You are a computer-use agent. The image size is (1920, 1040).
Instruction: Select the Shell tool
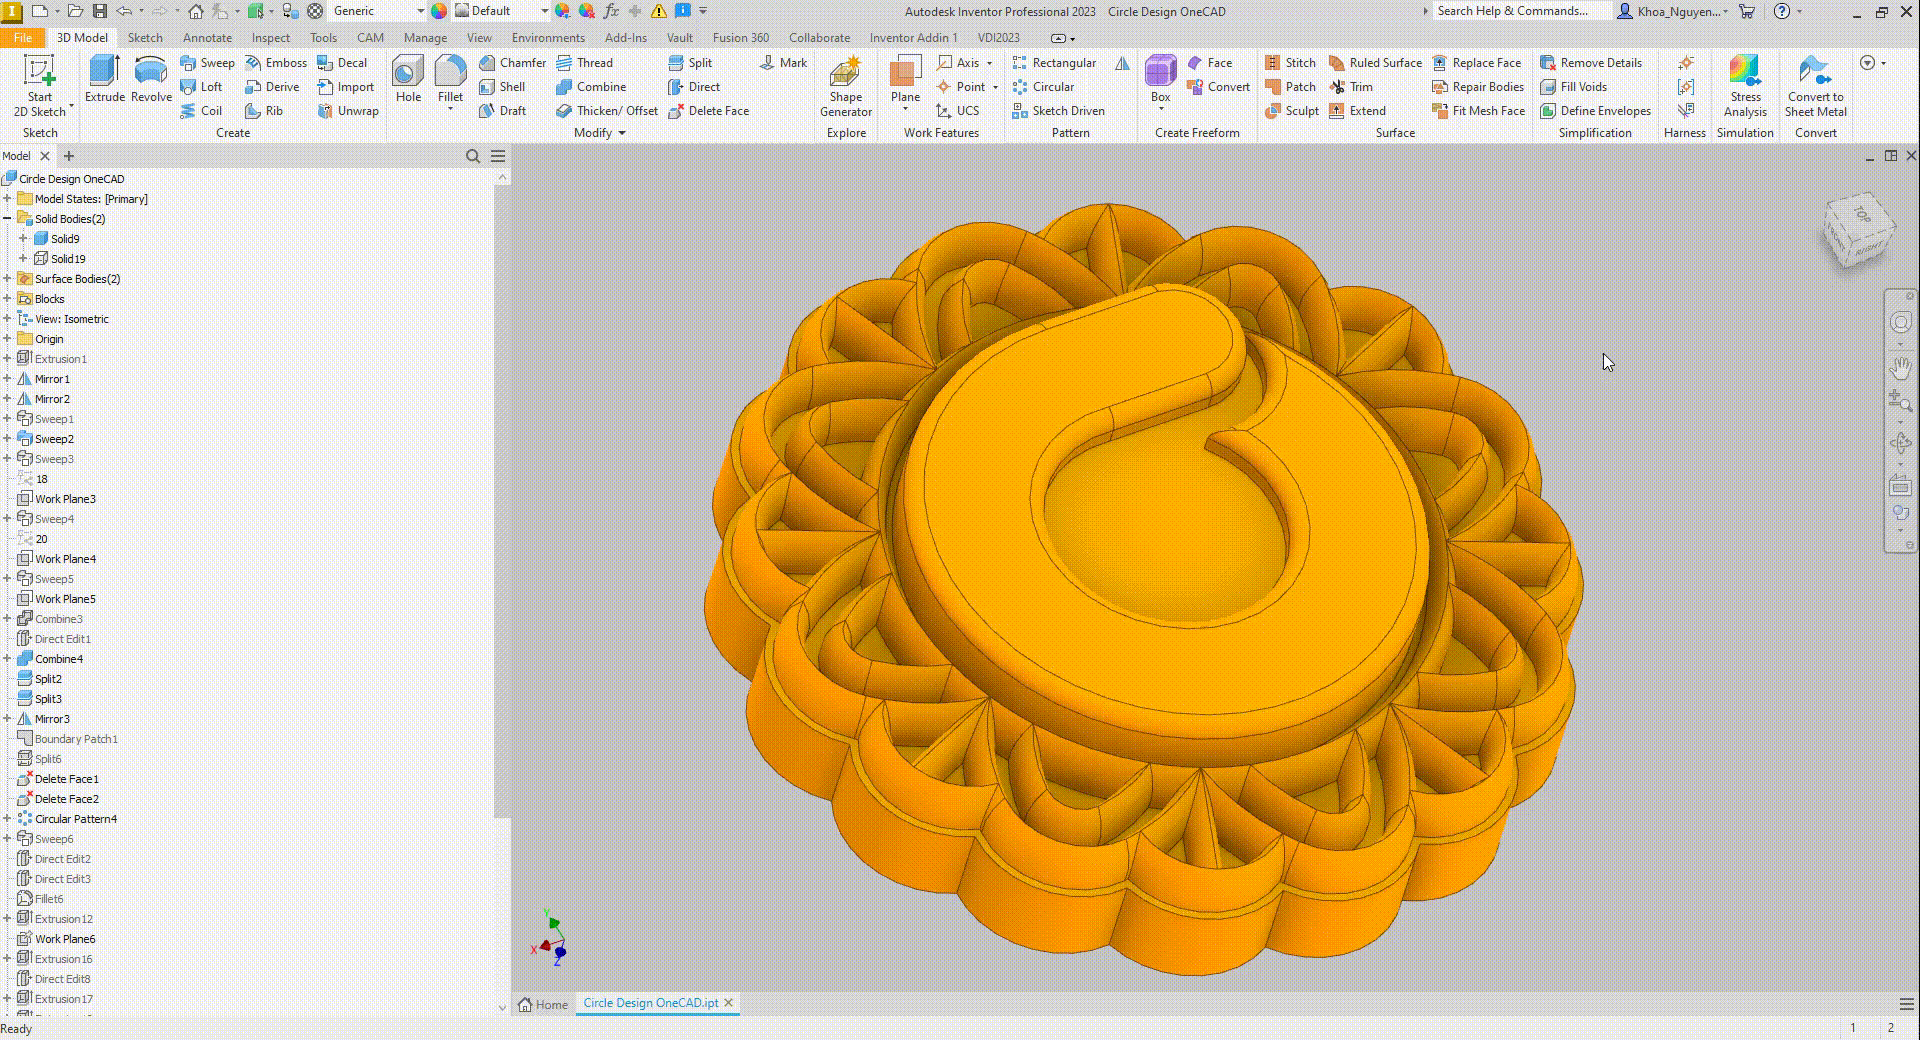point(502,86)
